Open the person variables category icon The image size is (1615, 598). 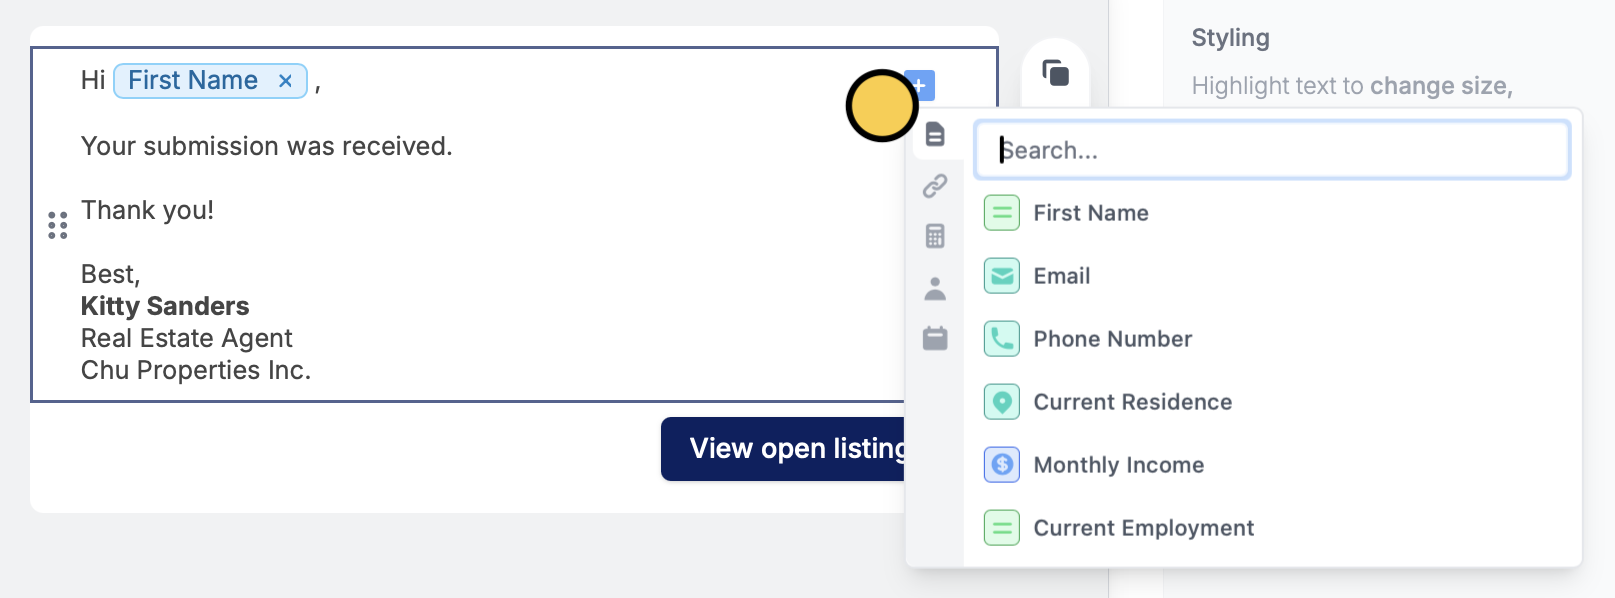pos(935,288)
